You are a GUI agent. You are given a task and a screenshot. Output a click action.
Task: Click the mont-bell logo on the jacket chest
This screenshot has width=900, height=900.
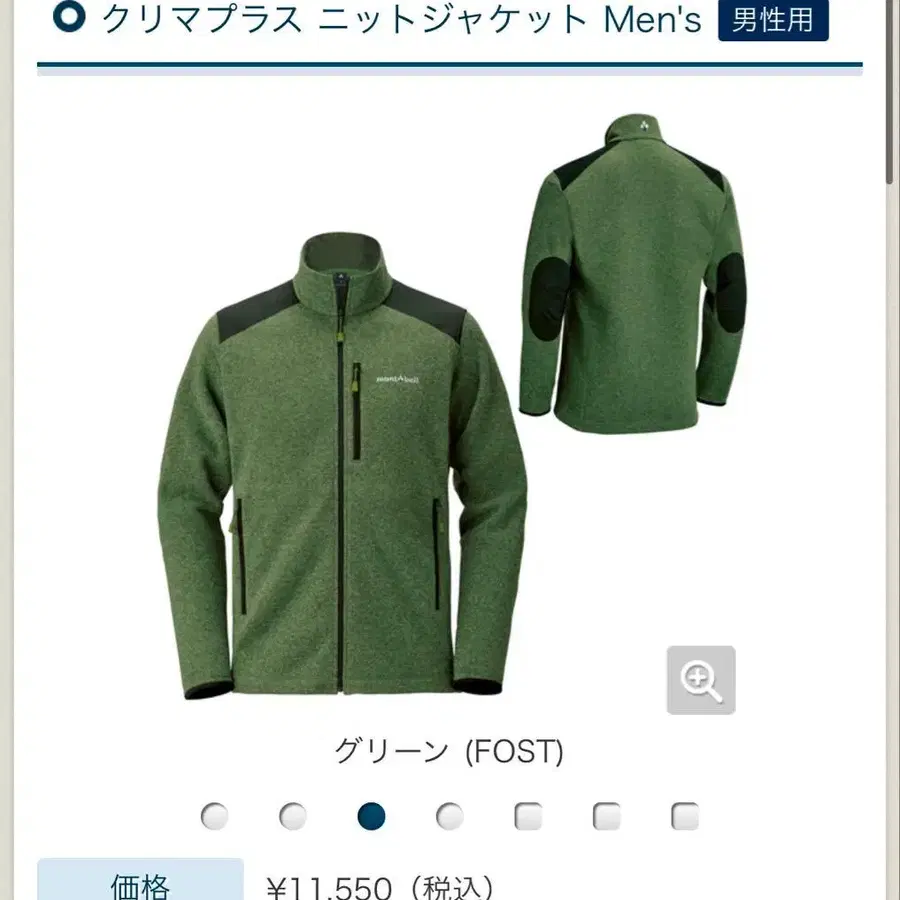[x=397, y=379]
